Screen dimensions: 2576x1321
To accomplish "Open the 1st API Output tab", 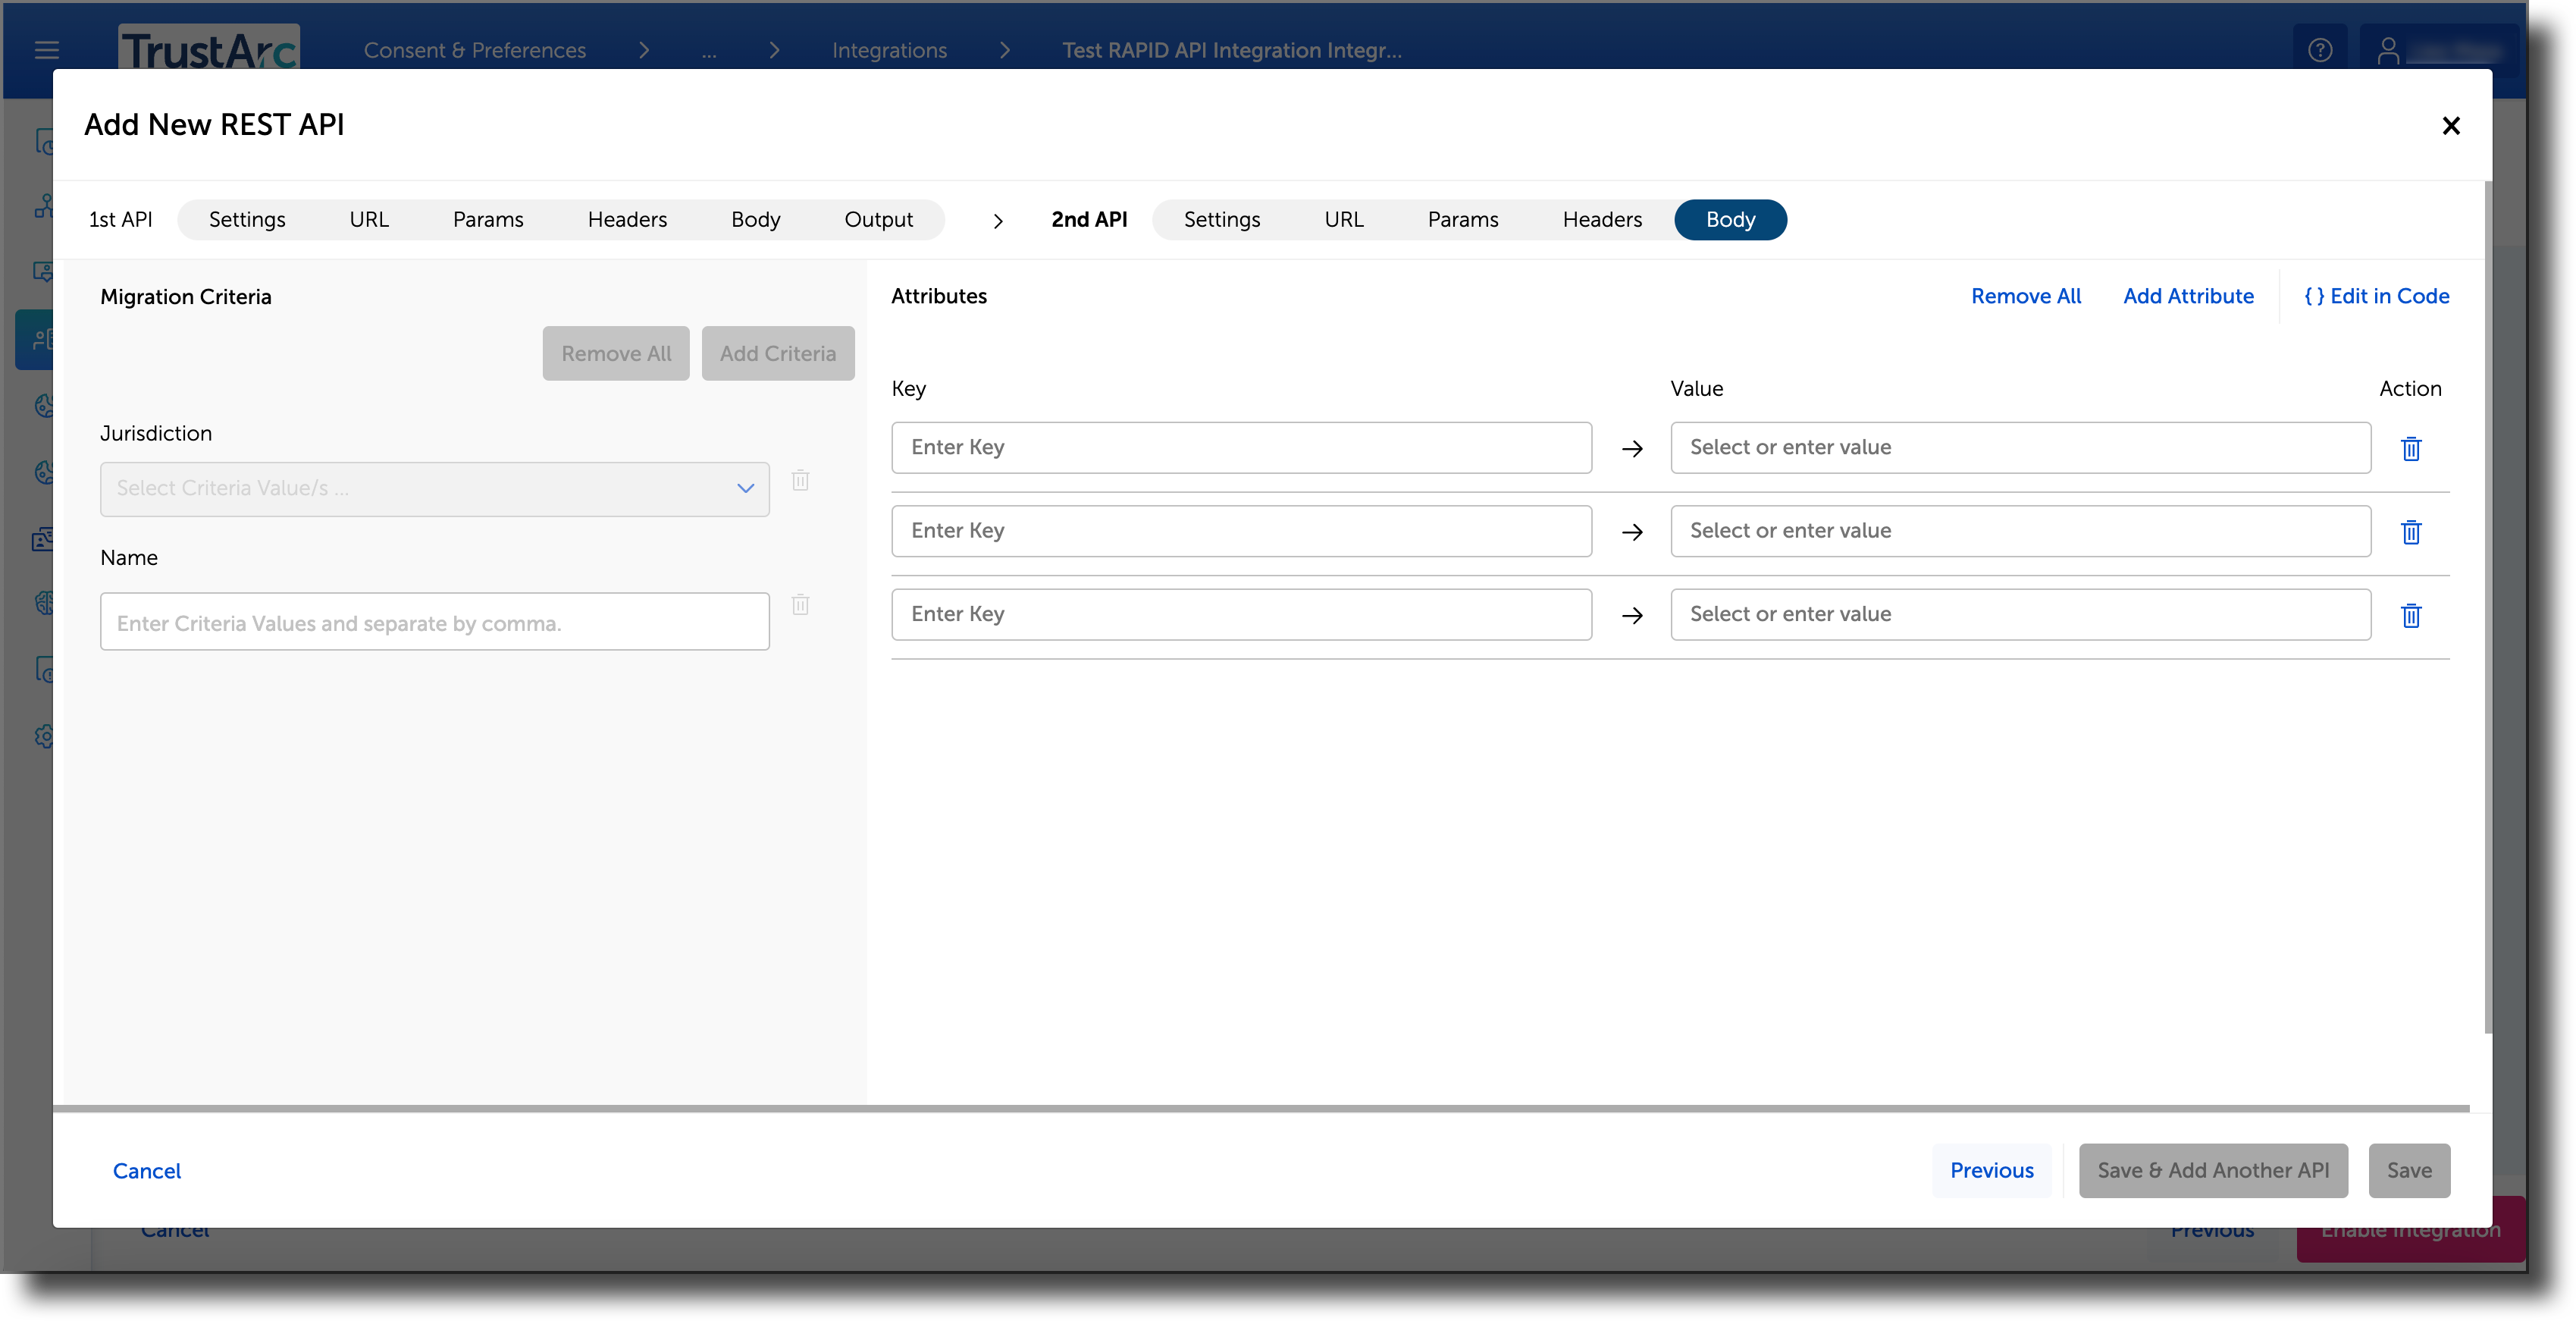I will [879, 219].
